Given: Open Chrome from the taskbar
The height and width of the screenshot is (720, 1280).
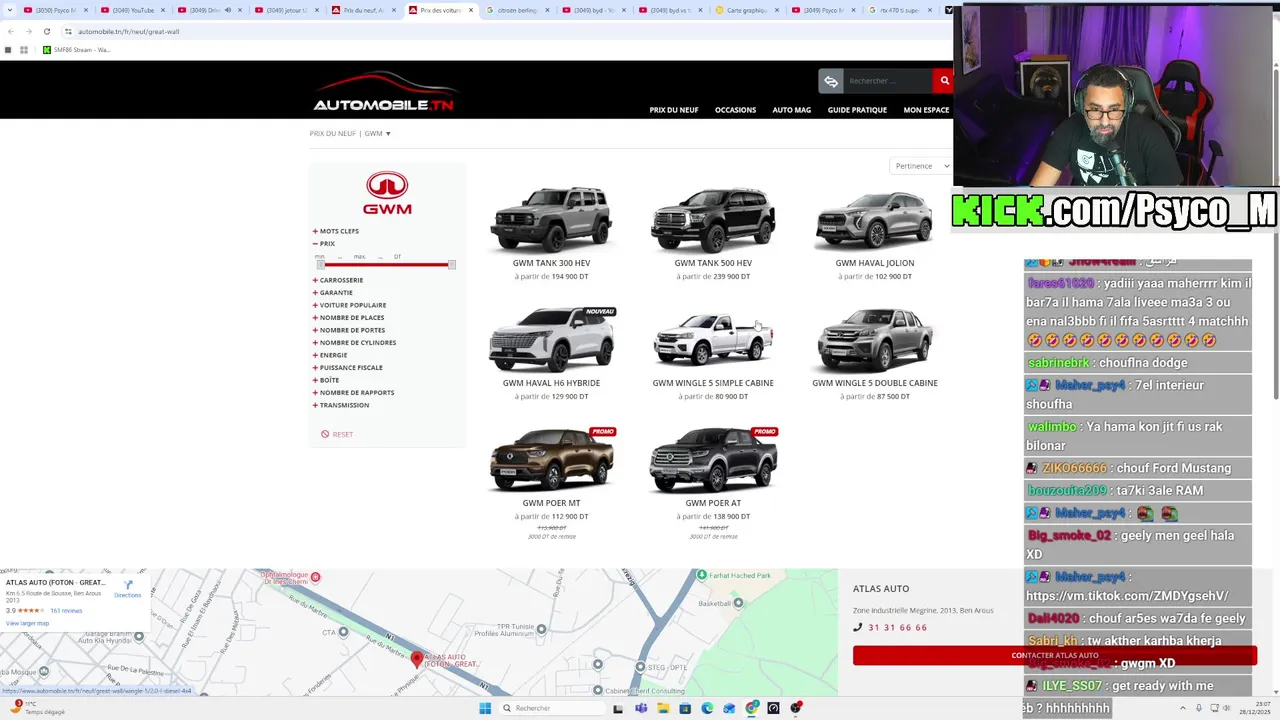Looking at the screenshot, I should click(751, 708).
